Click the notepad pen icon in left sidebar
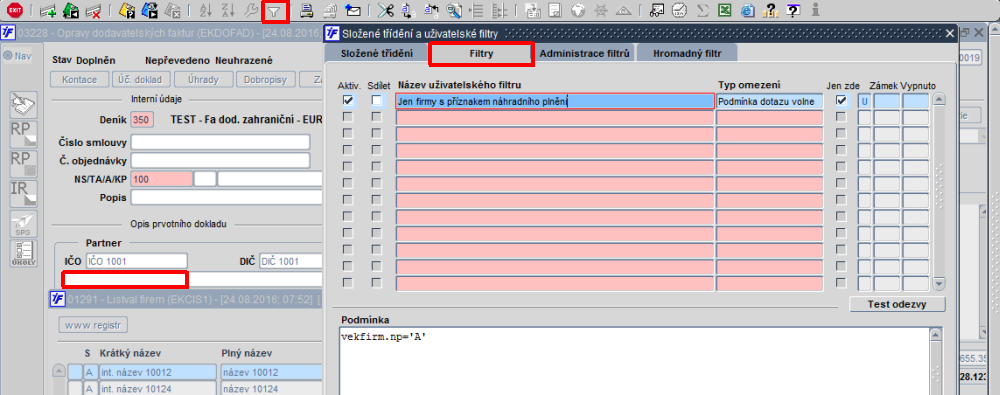The height and width of the screenshot is (395, 1000). (x=24, y=104)
